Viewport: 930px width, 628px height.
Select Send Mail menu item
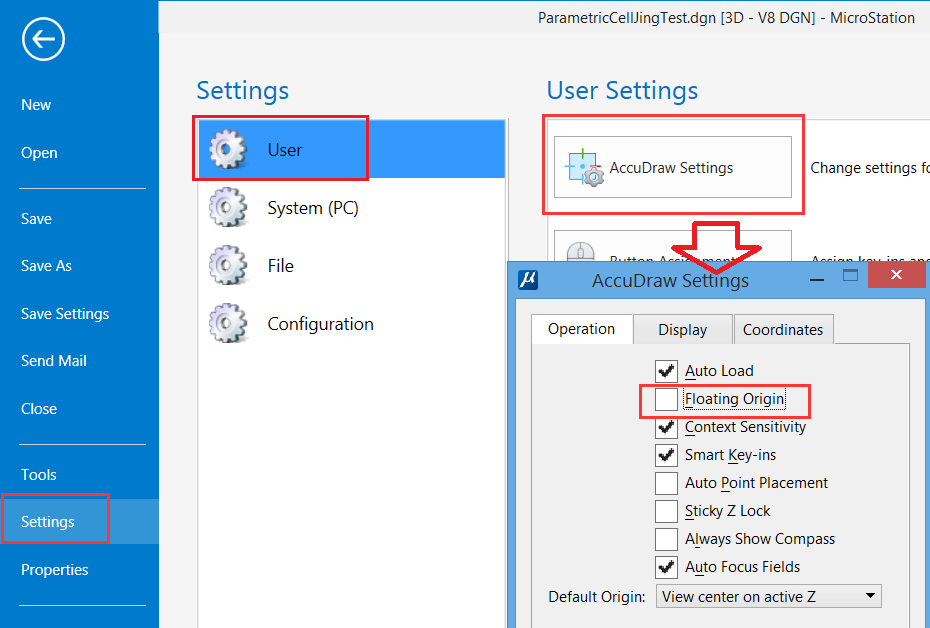(x=54, y=361)
